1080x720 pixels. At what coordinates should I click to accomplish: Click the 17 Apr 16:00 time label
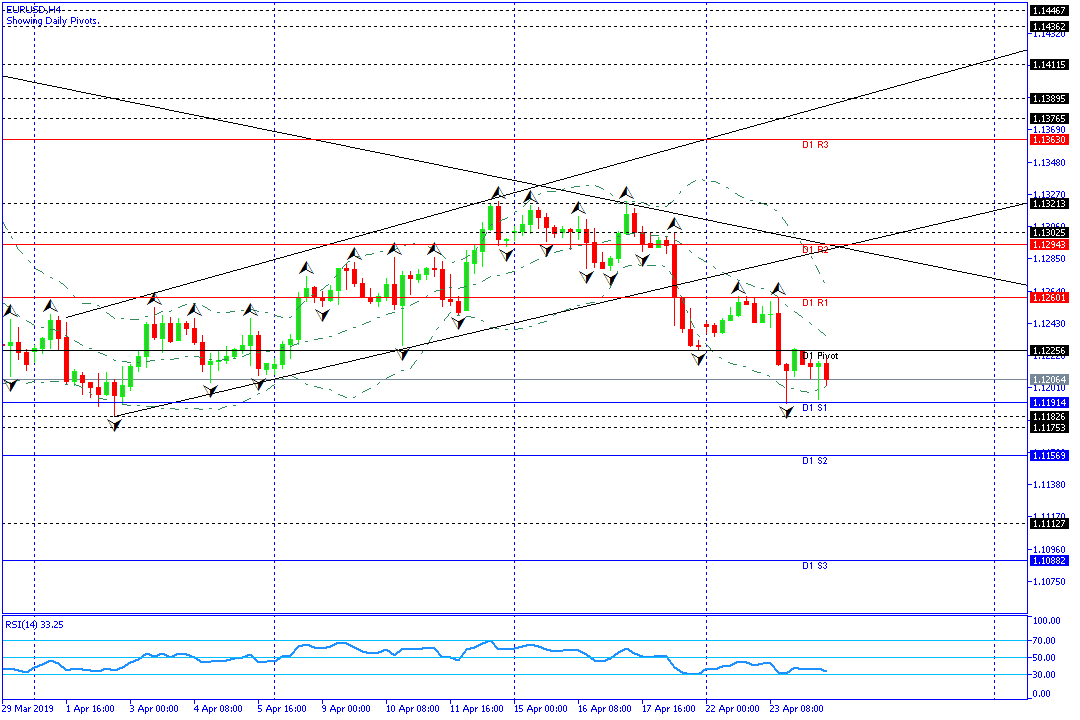pos(669,708)
